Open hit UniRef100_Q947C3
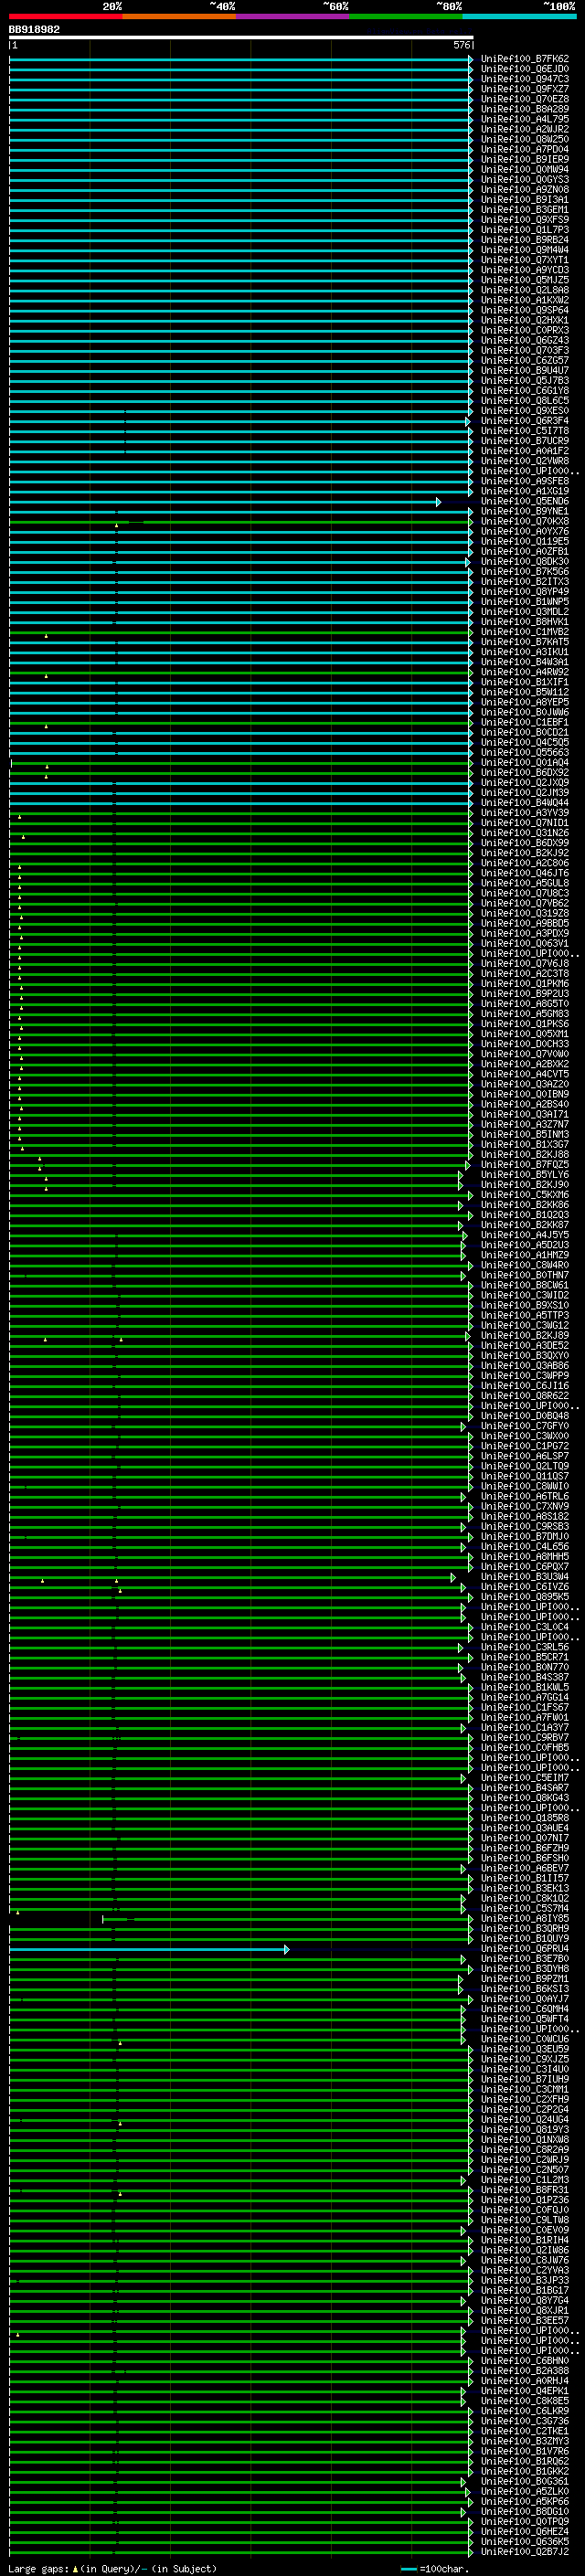Viewport: 585px width, 2576px height. [524, 79]
